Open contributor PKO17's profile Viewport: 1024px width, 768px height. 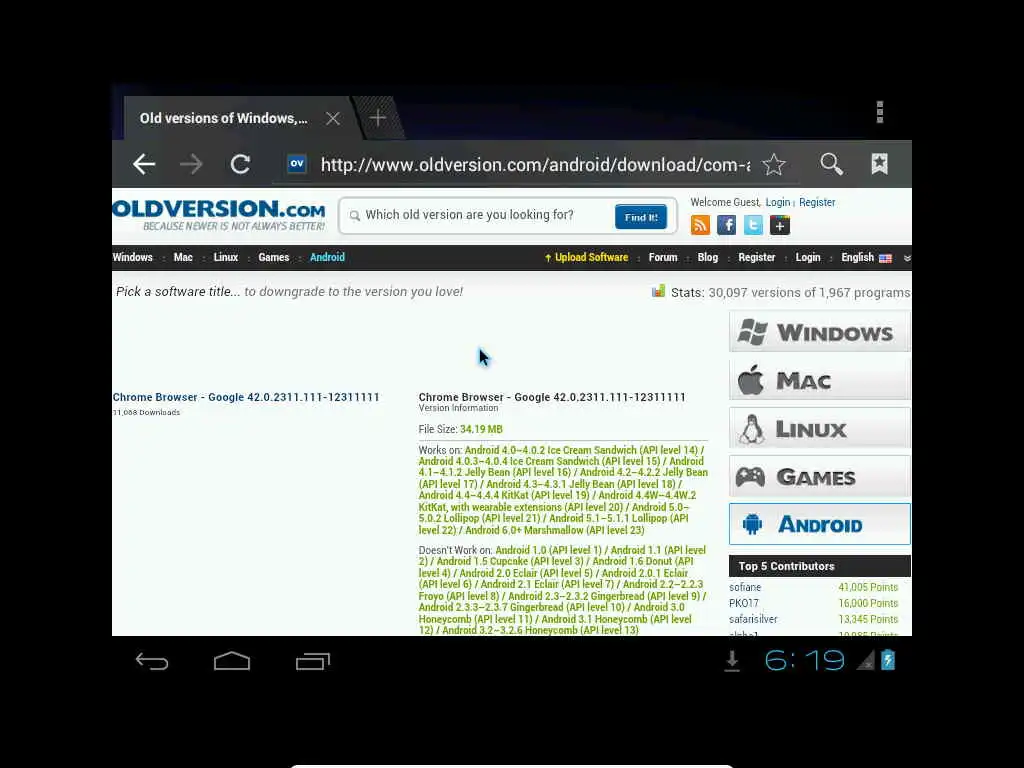coord(744,603)
